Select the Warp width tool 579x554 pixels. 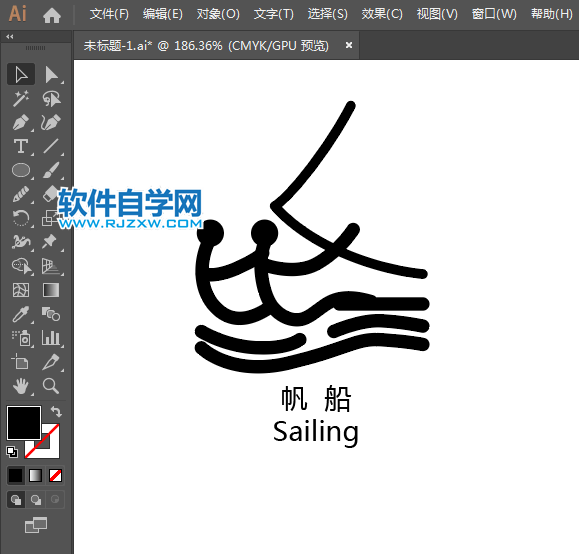point(21,242)
